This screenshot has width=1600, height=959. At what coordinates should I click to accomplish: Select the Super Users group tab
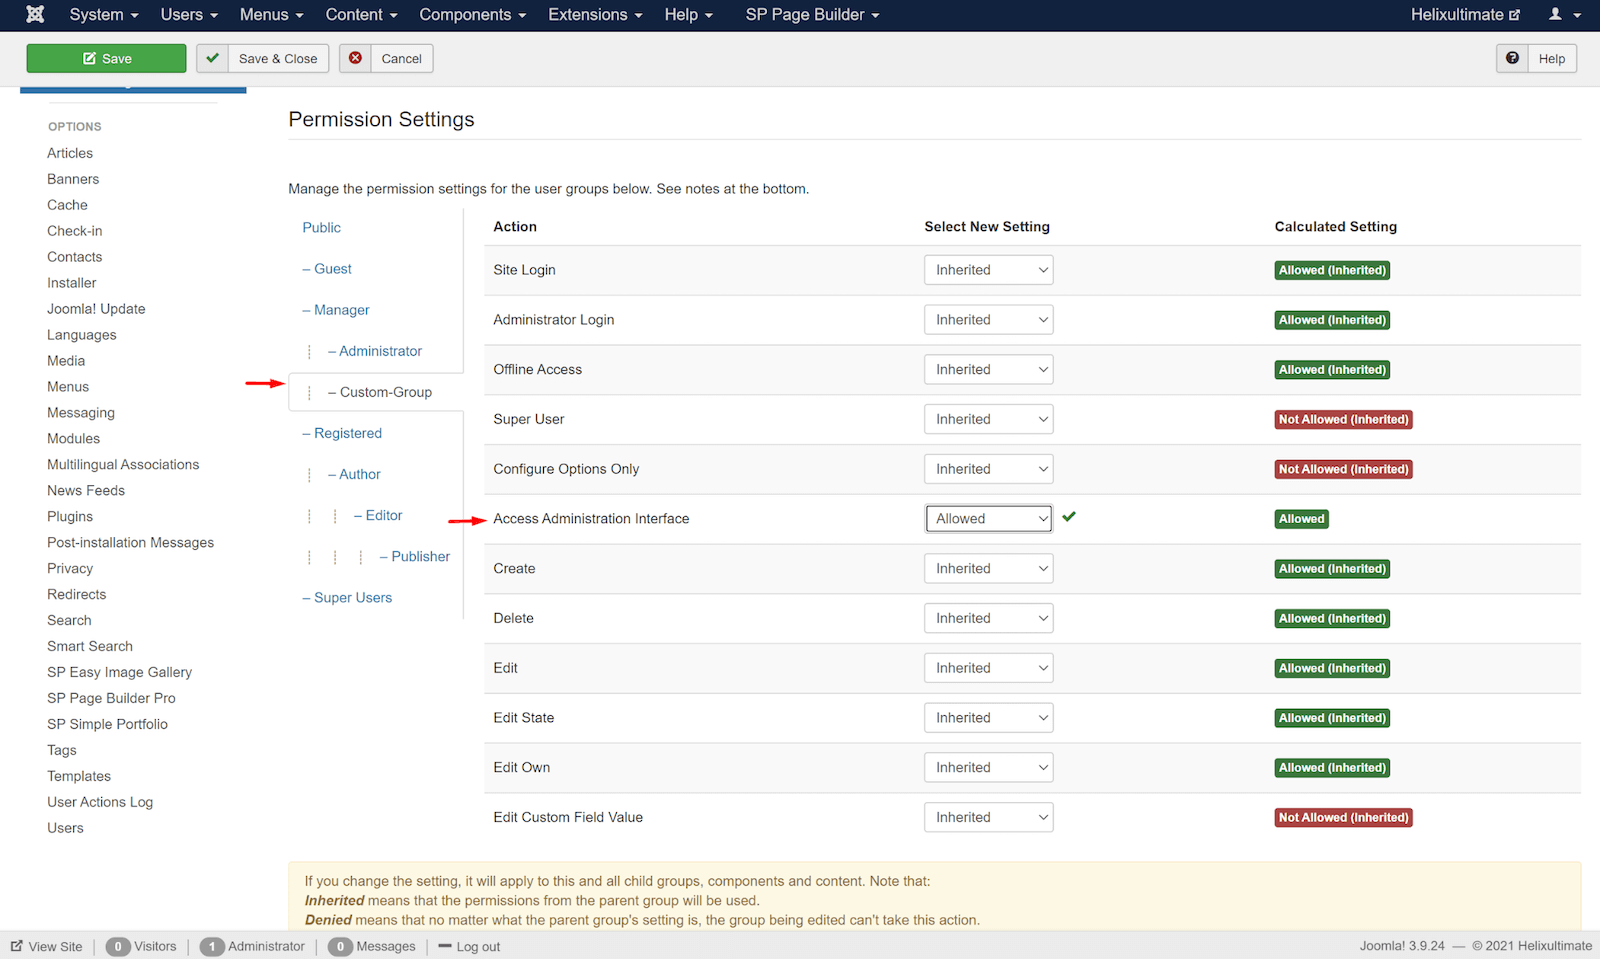pyautogui.click(x=352, y=597)
